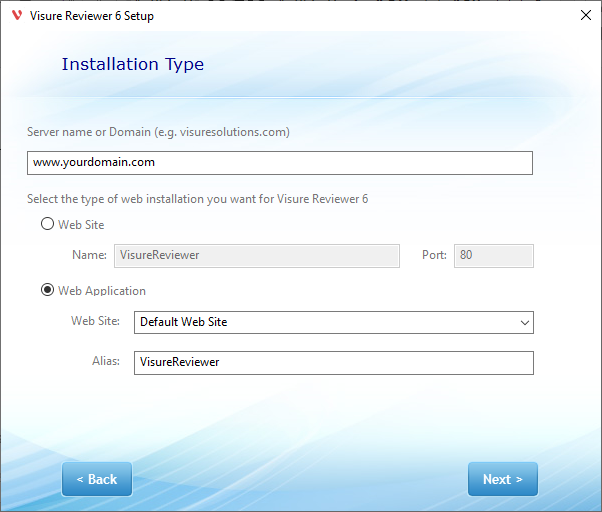Click the 'Name:' label
Viewport: 602px width, 512px height.
pyautogui.click(x=89, y=255)
